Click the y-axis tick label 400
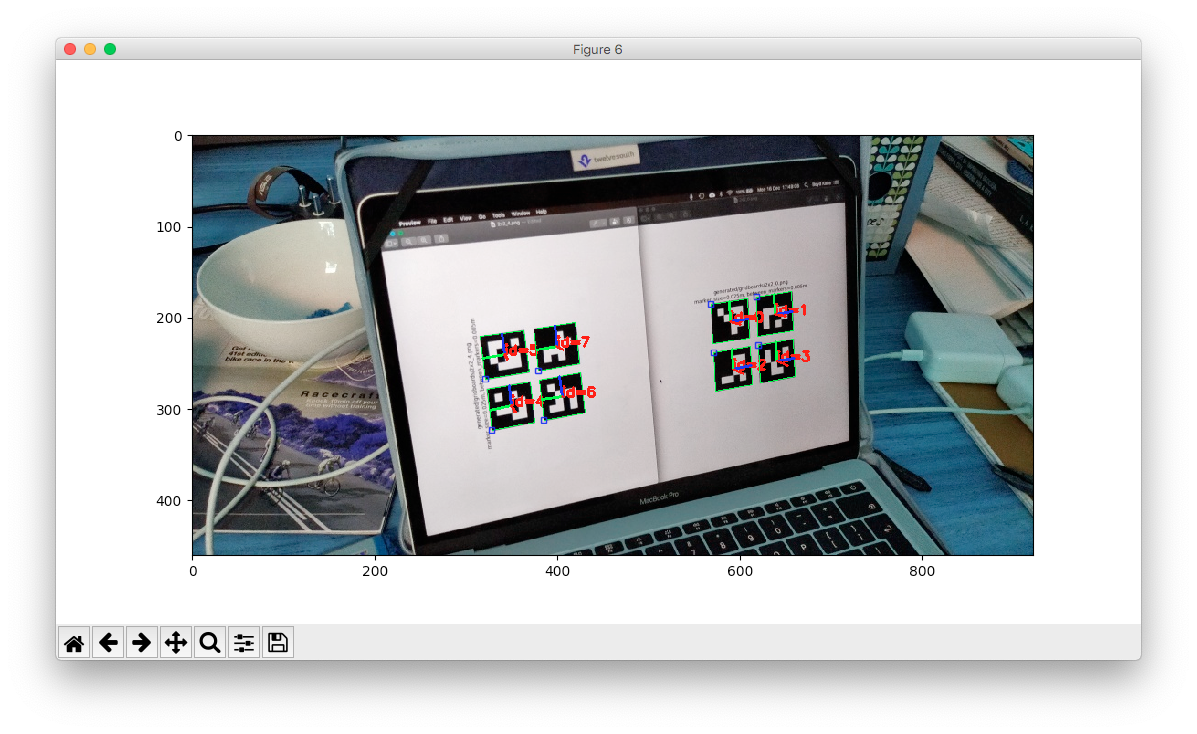The height and width of the screenshot is (734, 1197). [169, 501]
